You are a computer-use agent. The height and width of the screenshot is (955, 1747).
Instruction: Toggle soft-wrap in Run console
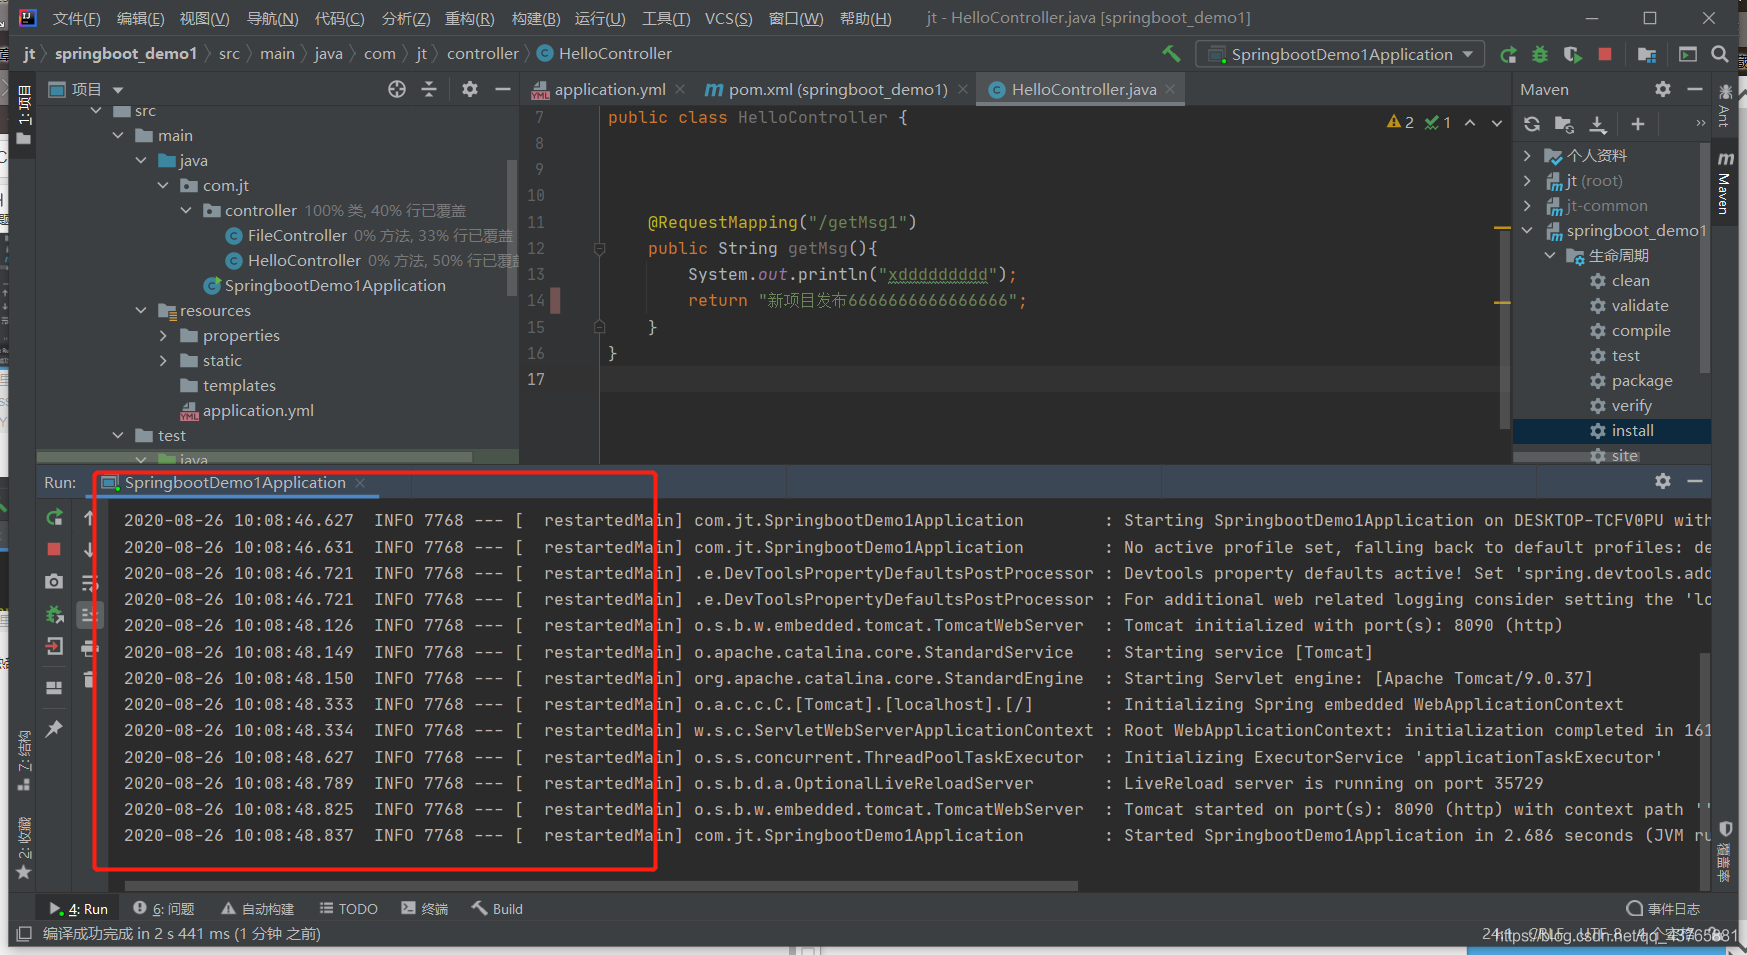click(x=89, y=583)
